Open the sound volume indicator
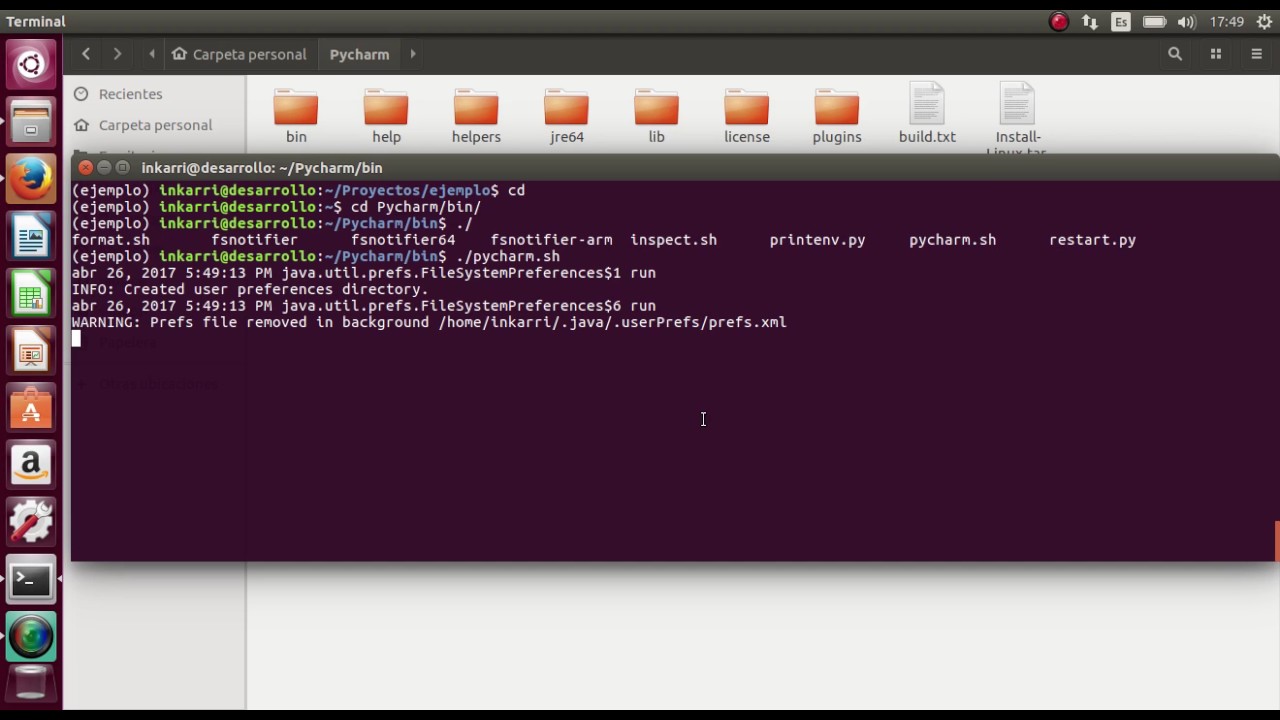1280x720 pixels. pos(1187,21)
